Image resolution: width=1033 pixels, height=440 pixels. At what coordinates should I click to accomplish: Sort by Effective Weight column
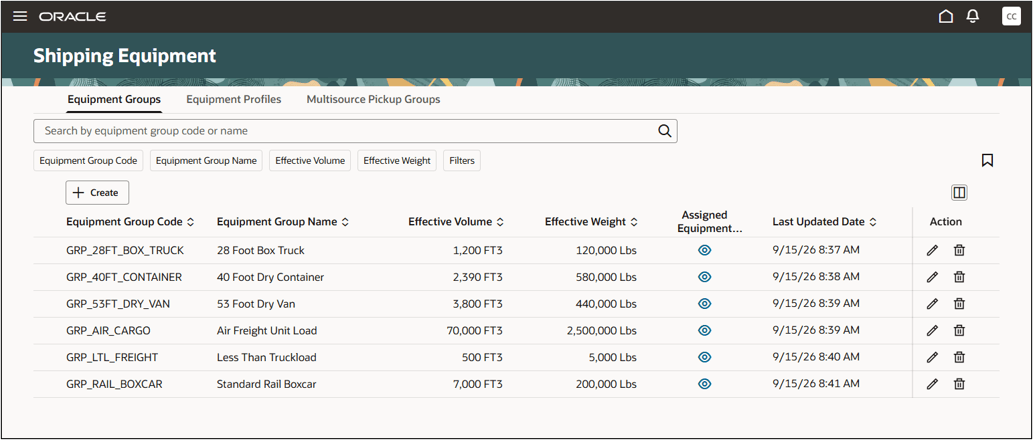point(634,223)
